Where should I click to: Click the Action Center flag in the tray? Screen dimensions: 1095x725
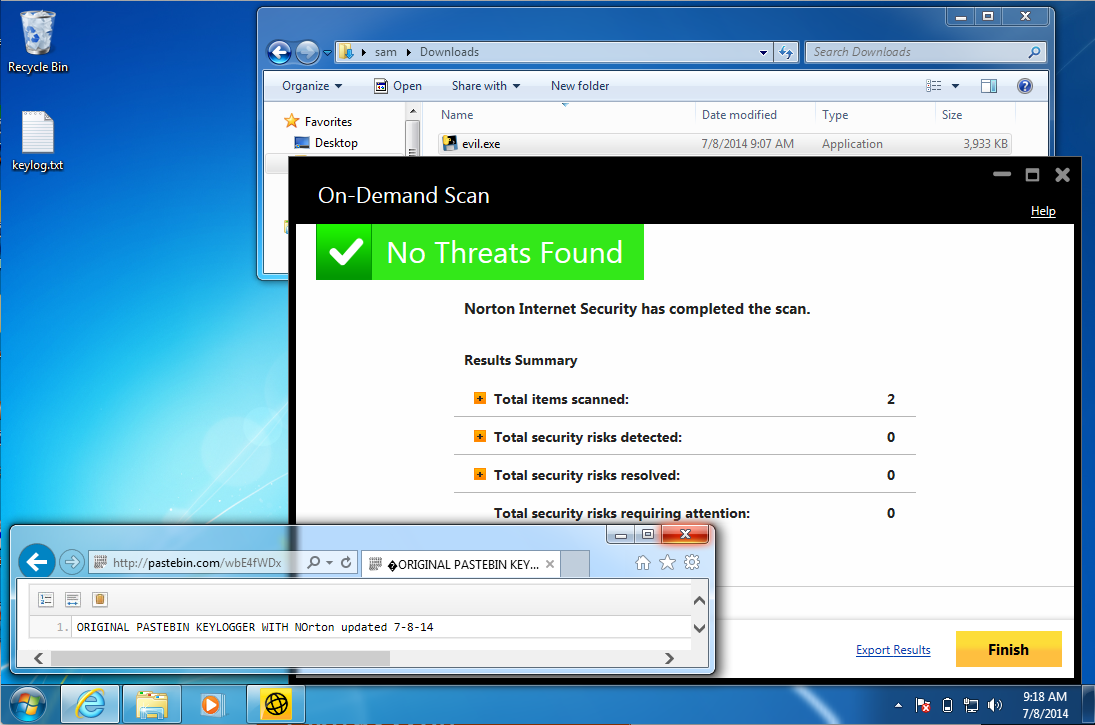(x=923, y=705)
